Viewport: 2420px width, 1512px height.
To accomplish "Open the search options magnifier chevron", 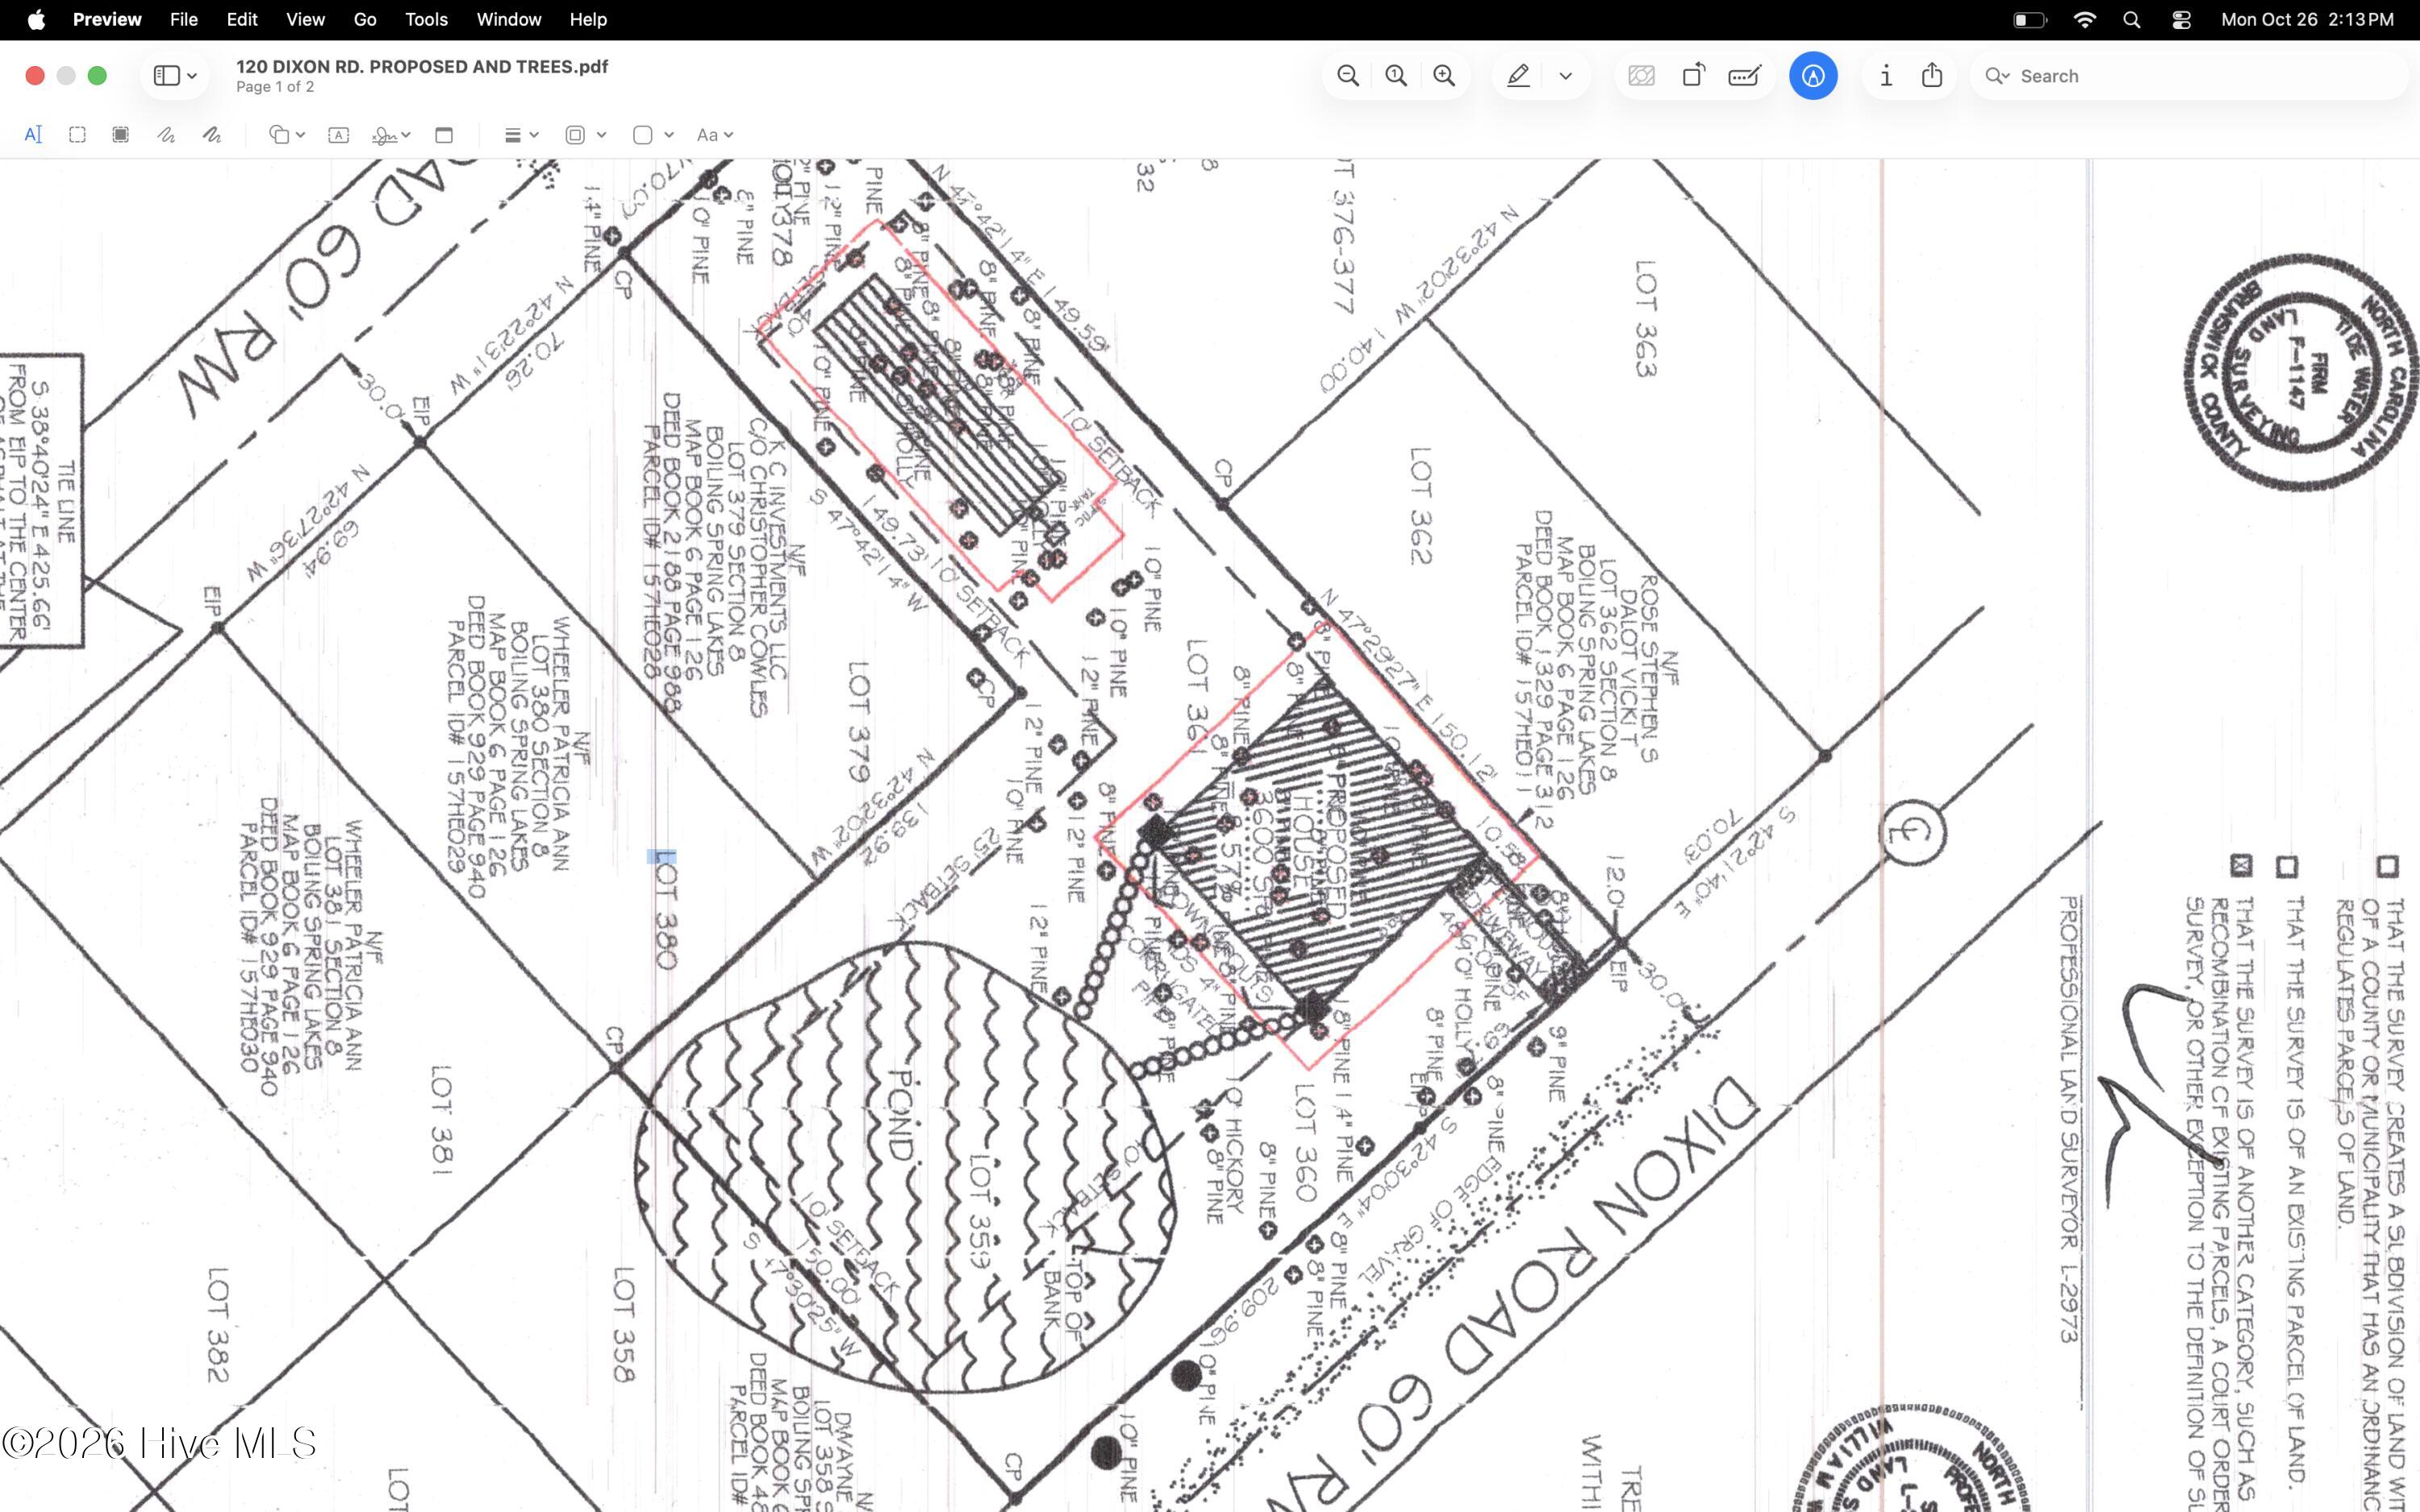I will click(x=1998, y=76).
